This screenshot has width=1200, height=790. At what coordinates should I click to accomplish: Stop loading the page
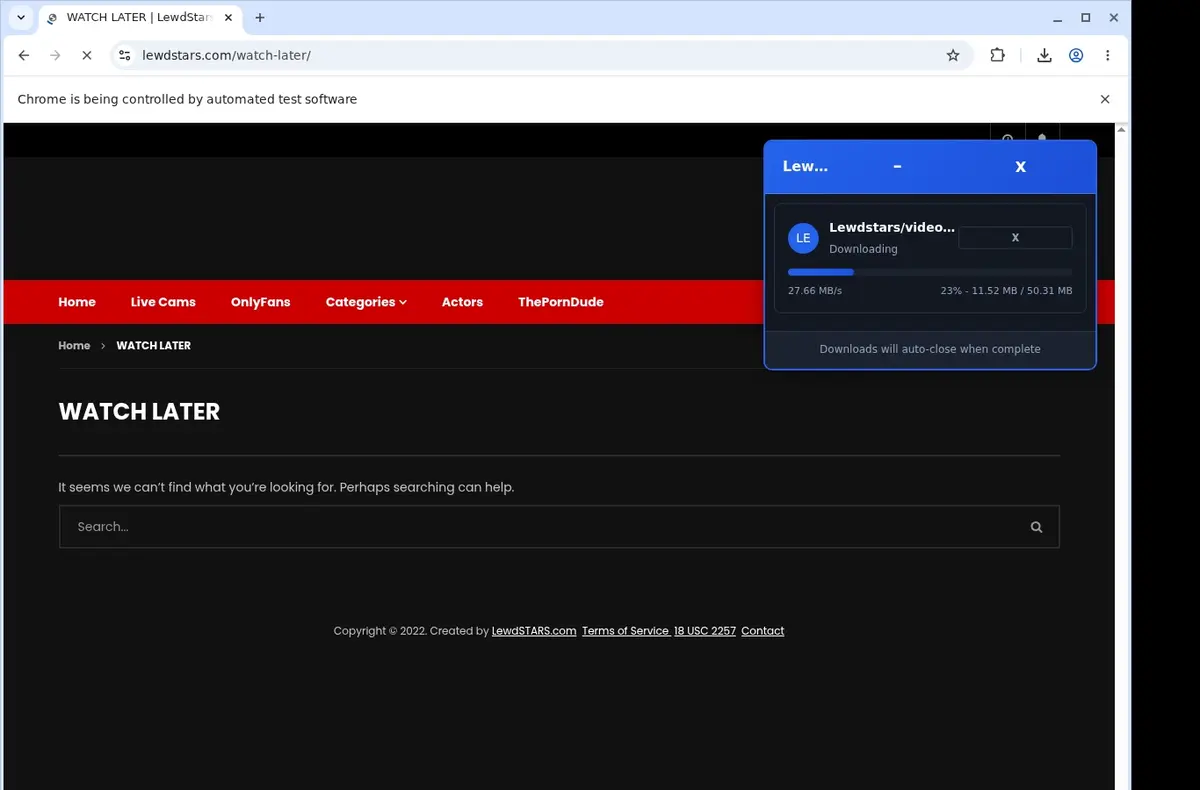point(86,56)
